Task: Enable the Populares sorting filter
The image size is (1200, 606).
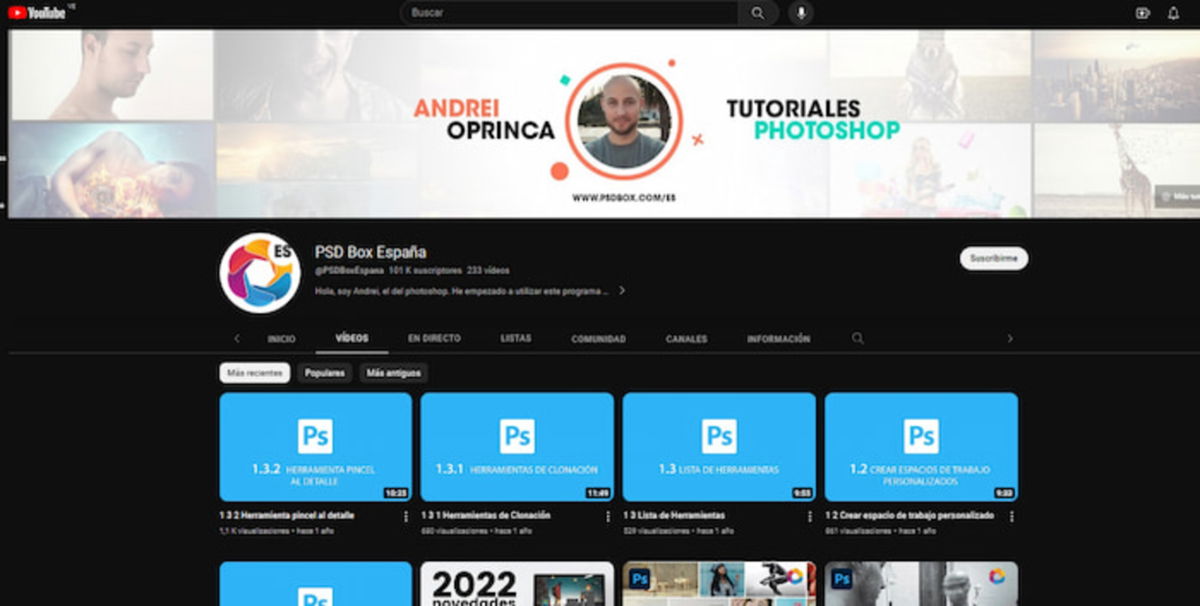Action: pyautogui.click(x=324, y=372)
